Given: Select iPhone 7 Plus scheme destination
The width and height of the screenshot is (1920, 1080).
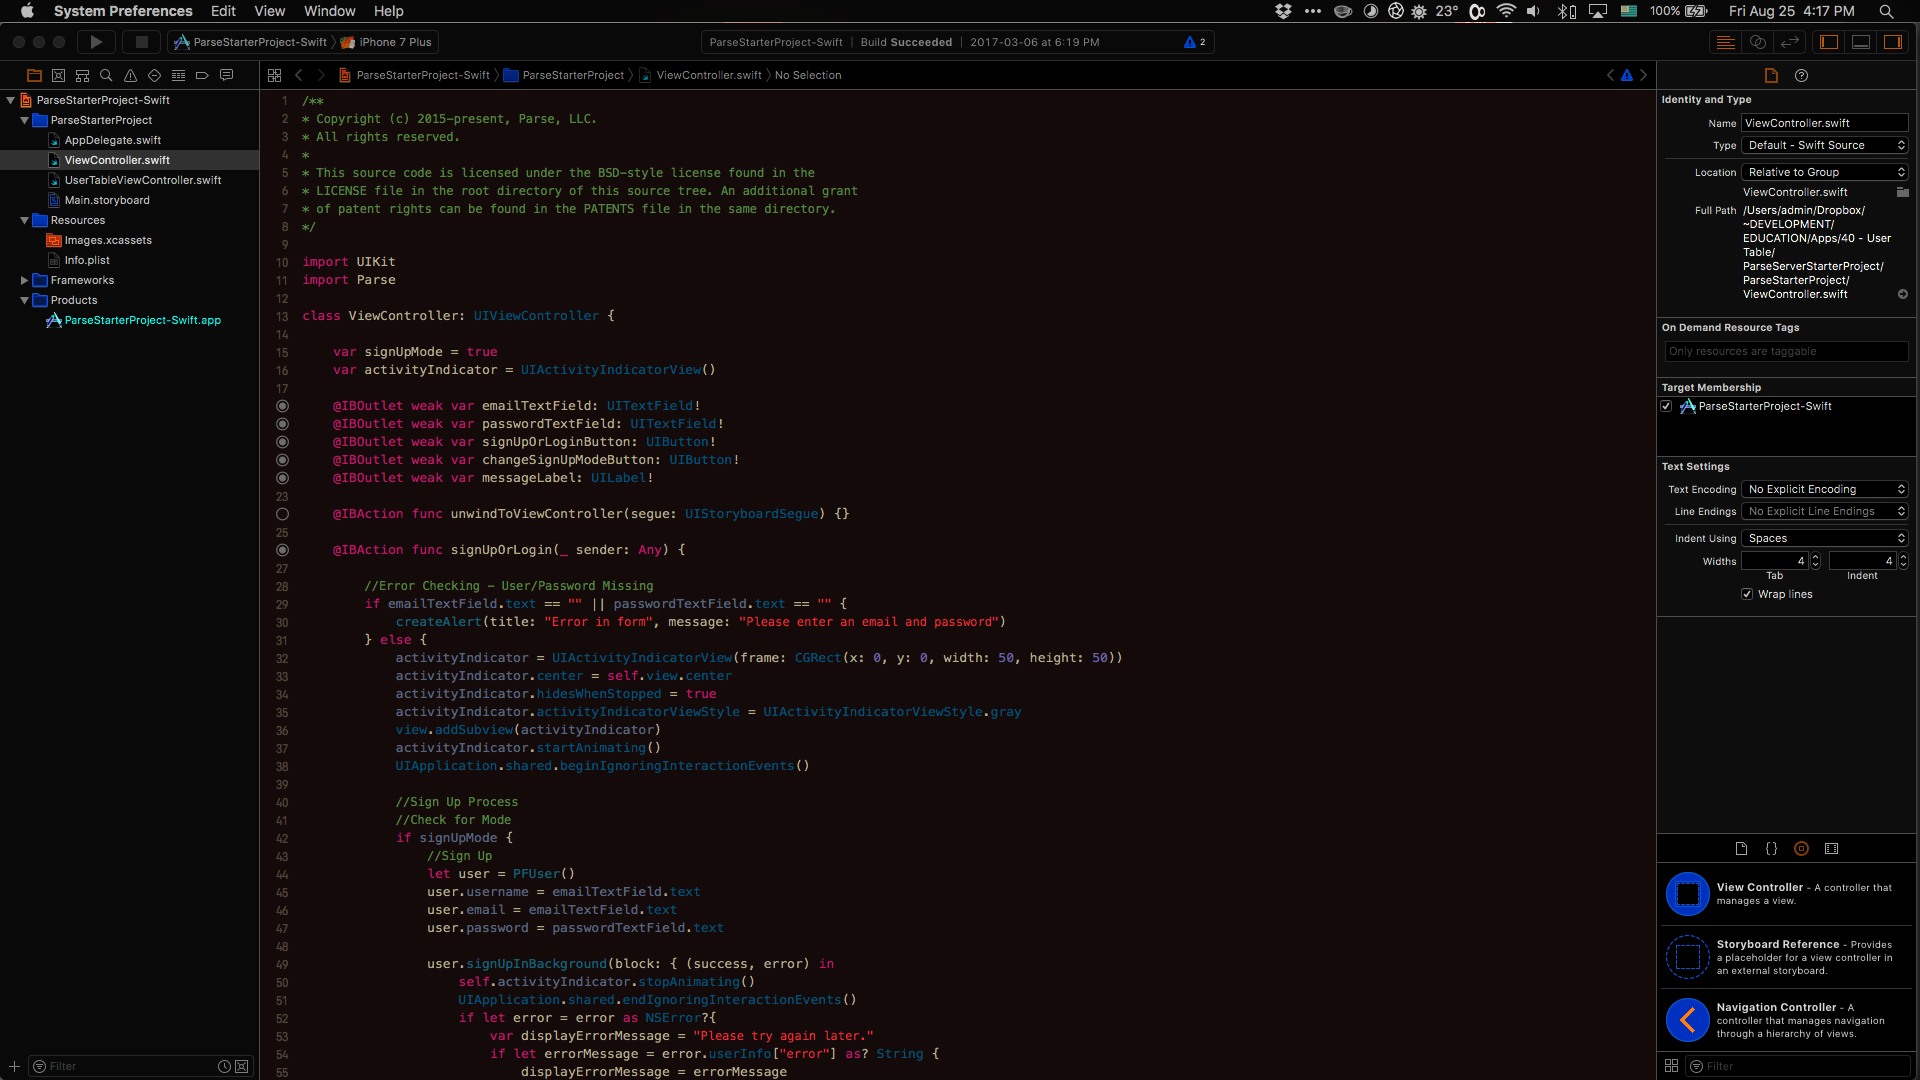Looking at the screenshot, I should coord(395,42).
